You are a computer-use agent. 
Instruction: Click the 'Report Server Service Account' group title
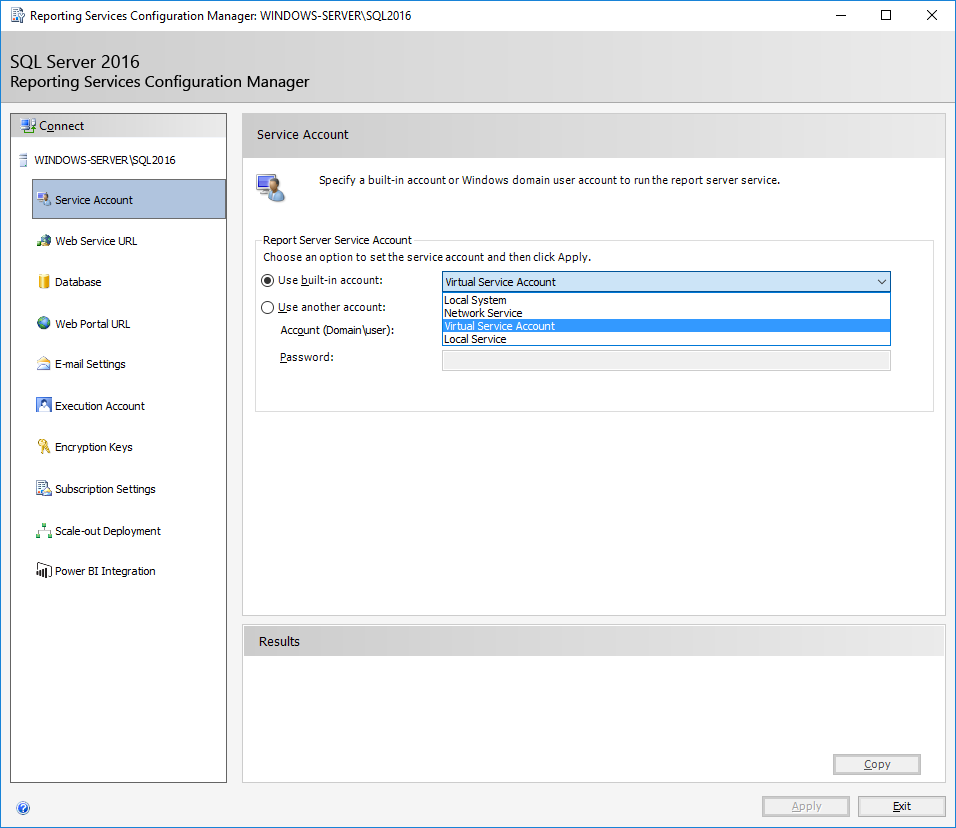coord(337,240)
